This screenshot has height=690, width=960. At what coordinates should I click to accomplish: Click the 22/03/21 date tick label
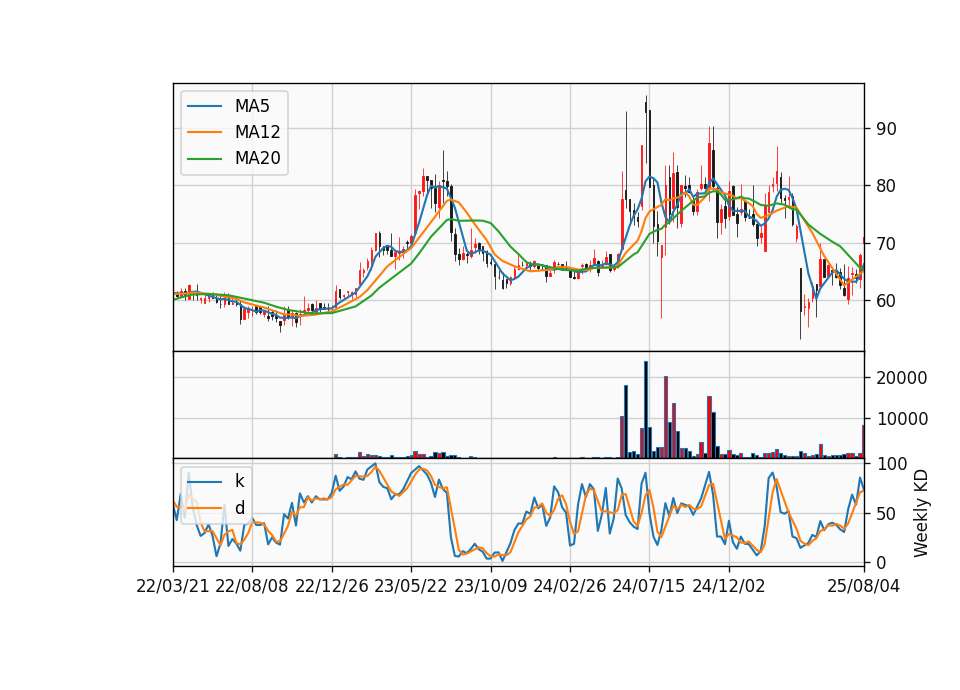pyautogui.click(x=173, y=586)
